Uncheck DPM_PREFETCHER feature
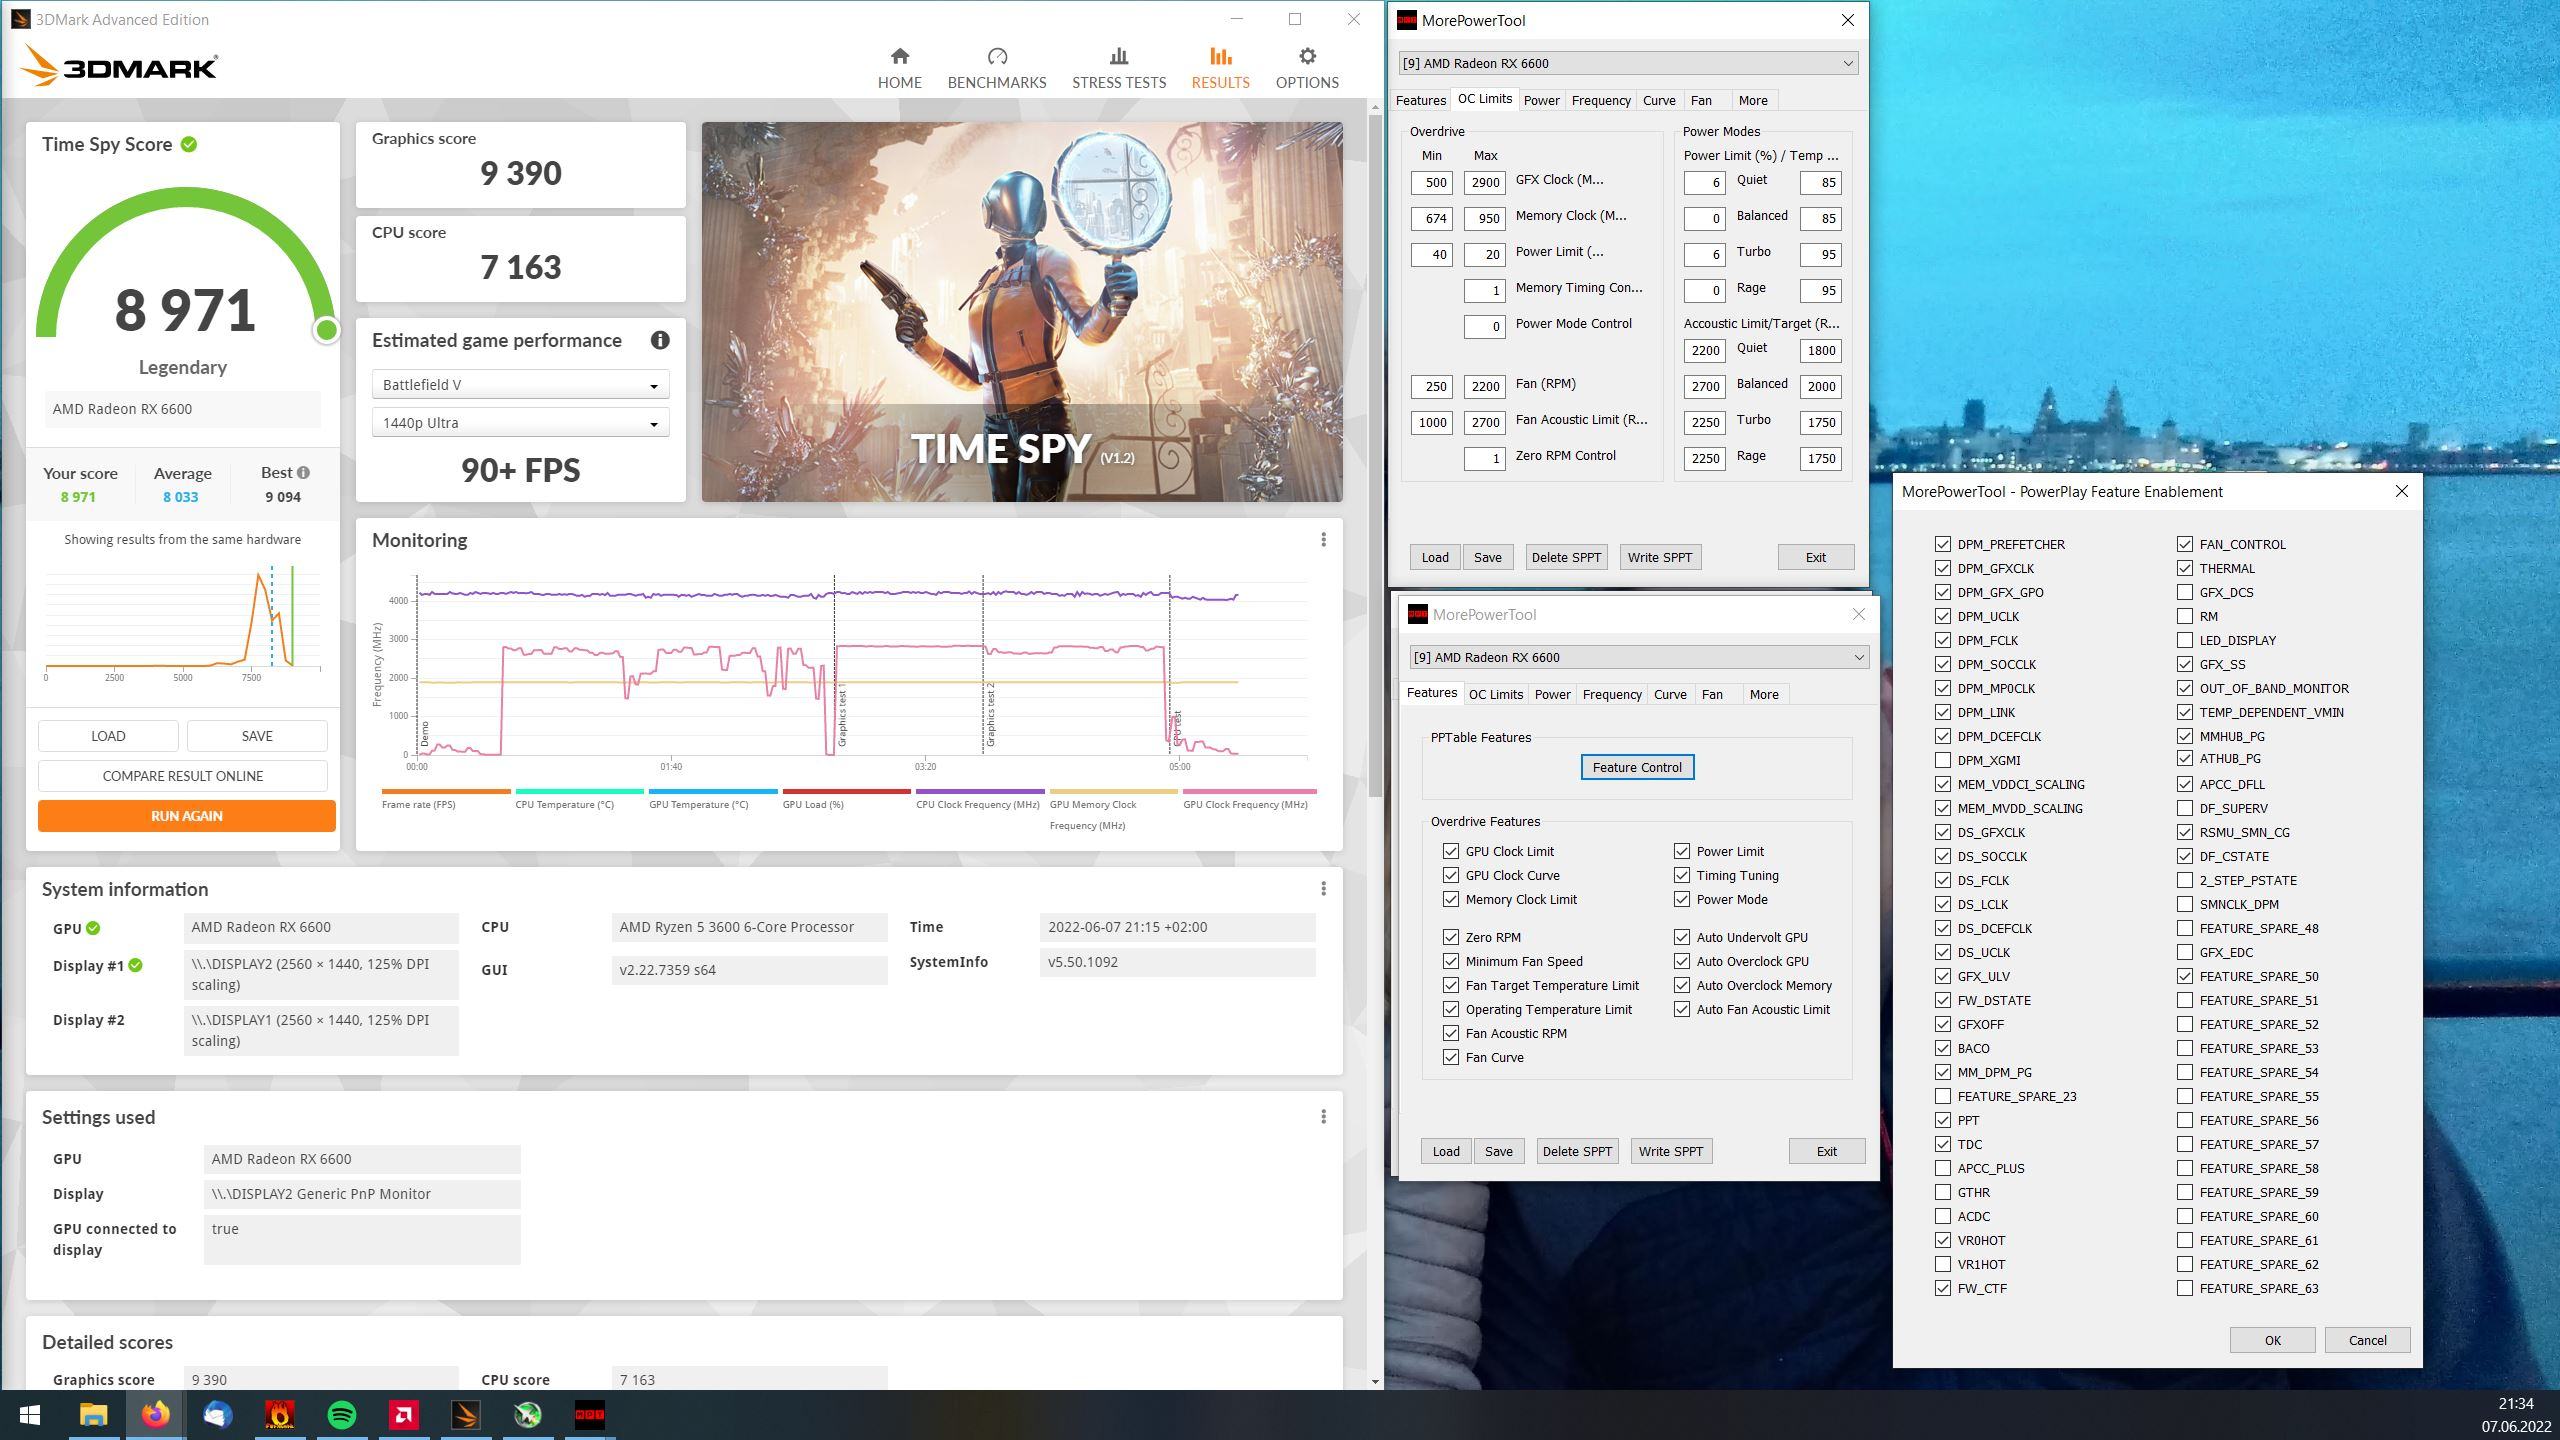Screen dimensions: 2560x1440 (1943, 544)
